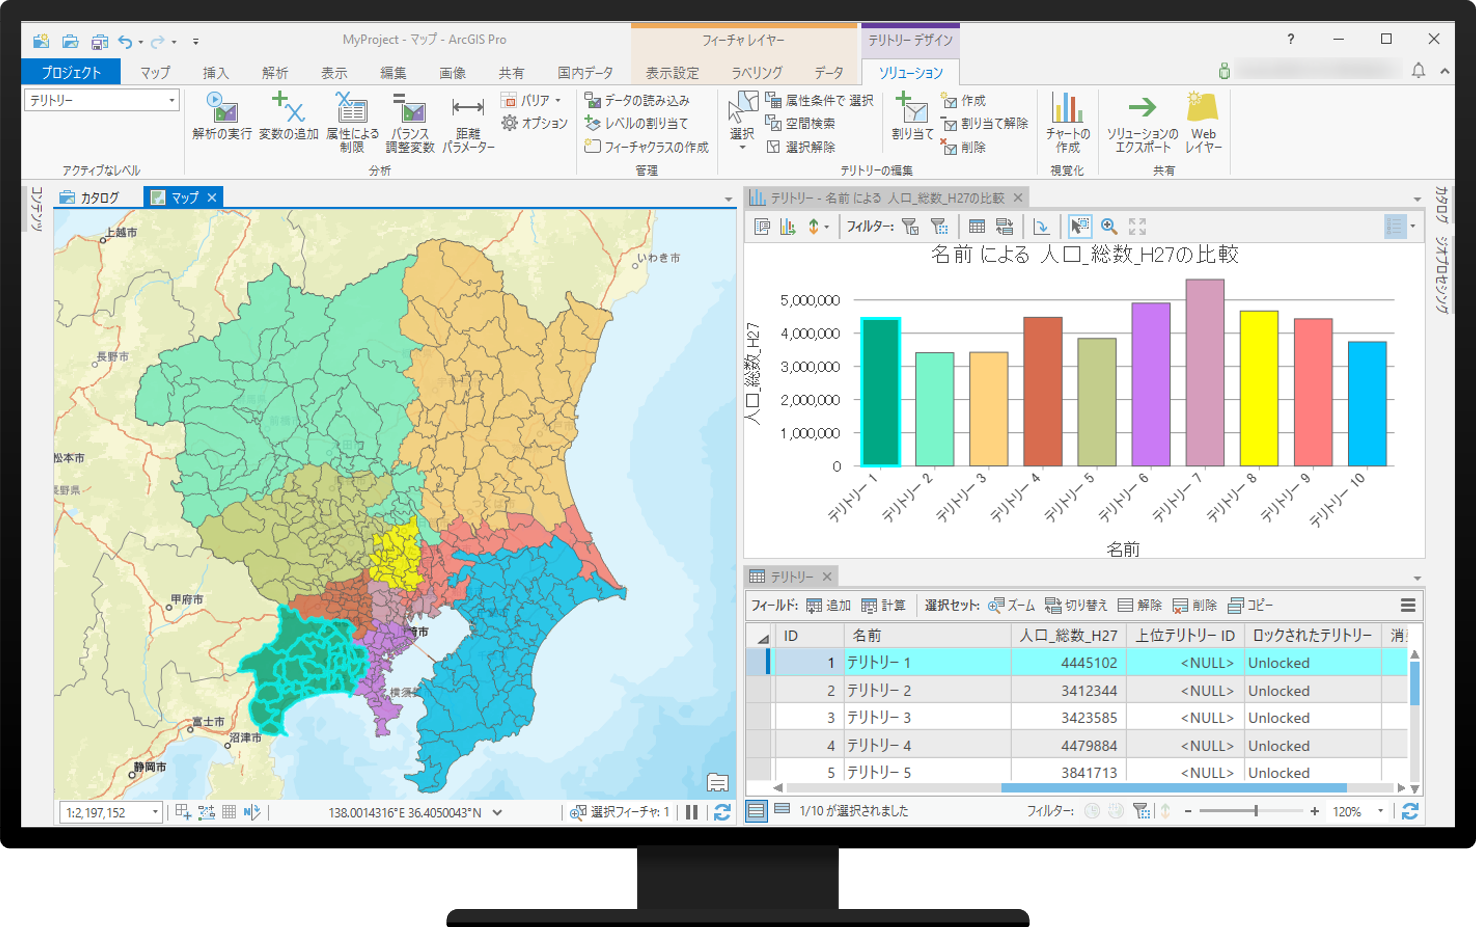This screenshot has width=1476, height=927.
Task: Click 削除 delete selection in table
Action: (1195, 605)
